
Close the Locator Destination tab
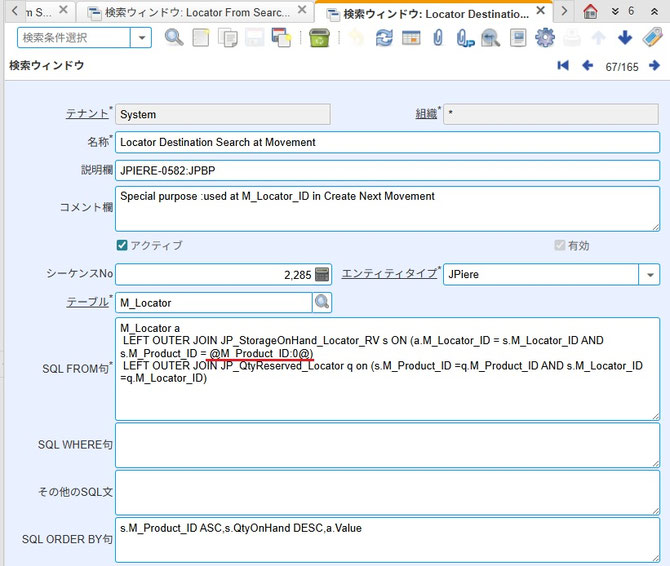(x=540, y=11)
